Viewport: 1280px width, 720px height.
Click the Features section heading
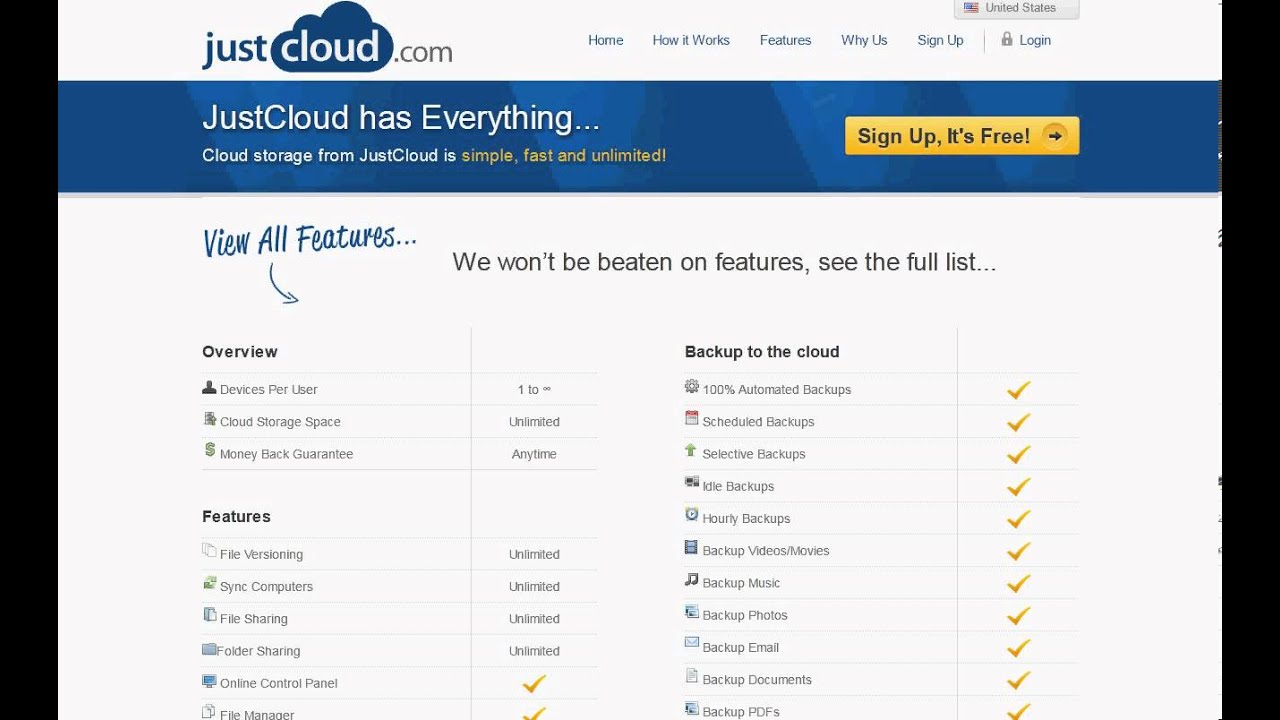236,517
